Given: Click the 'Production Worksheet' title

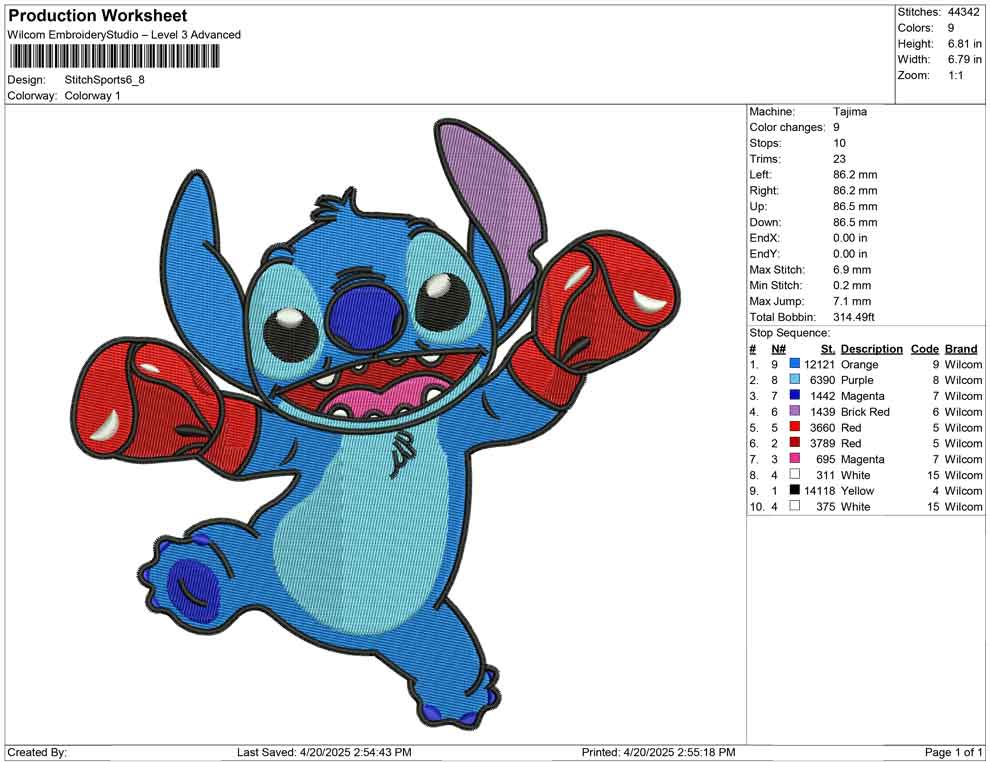Looking at the screenshot, I should coord(98,16).
